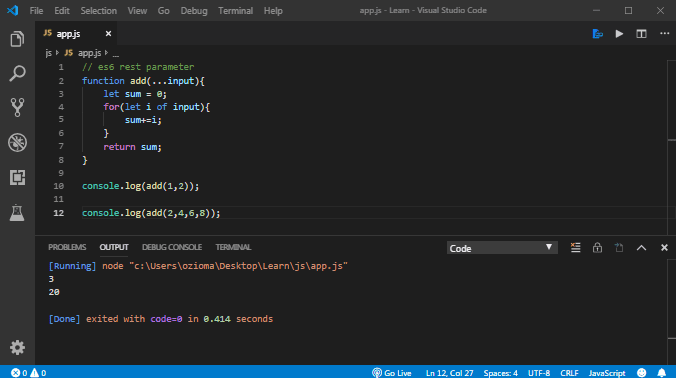676x378 pixels.
Task: Click the feedback smiley icon
Action: pyautogui.click(x=642, y=373)
